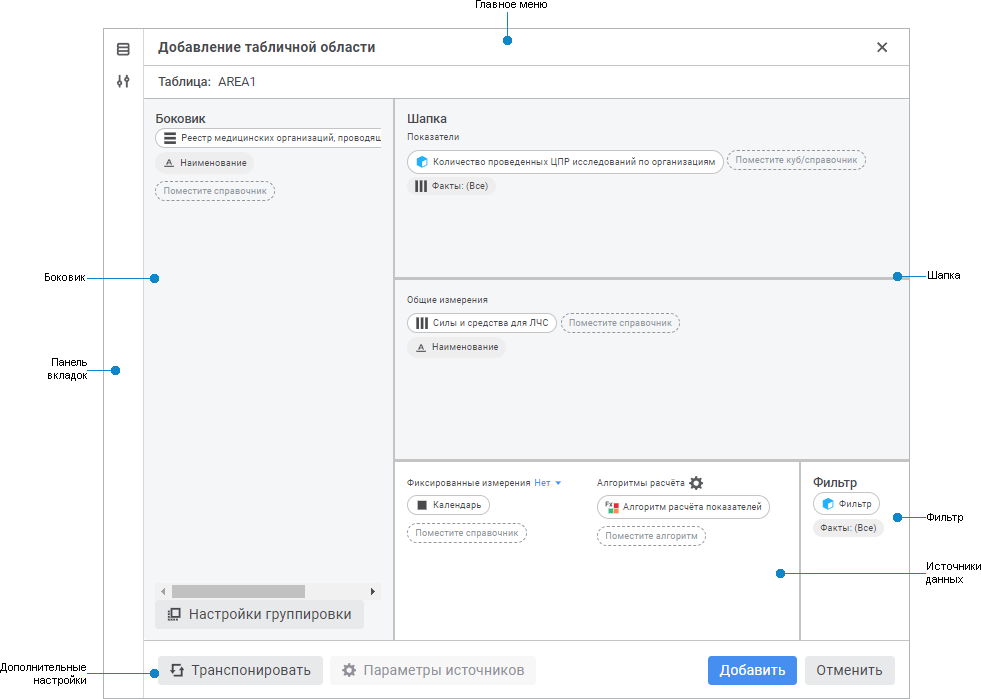Image resolution: width=981 pixels, height=699 pixels.
Task: Open Настройки группировки settings
Action: tap(259, 614)
